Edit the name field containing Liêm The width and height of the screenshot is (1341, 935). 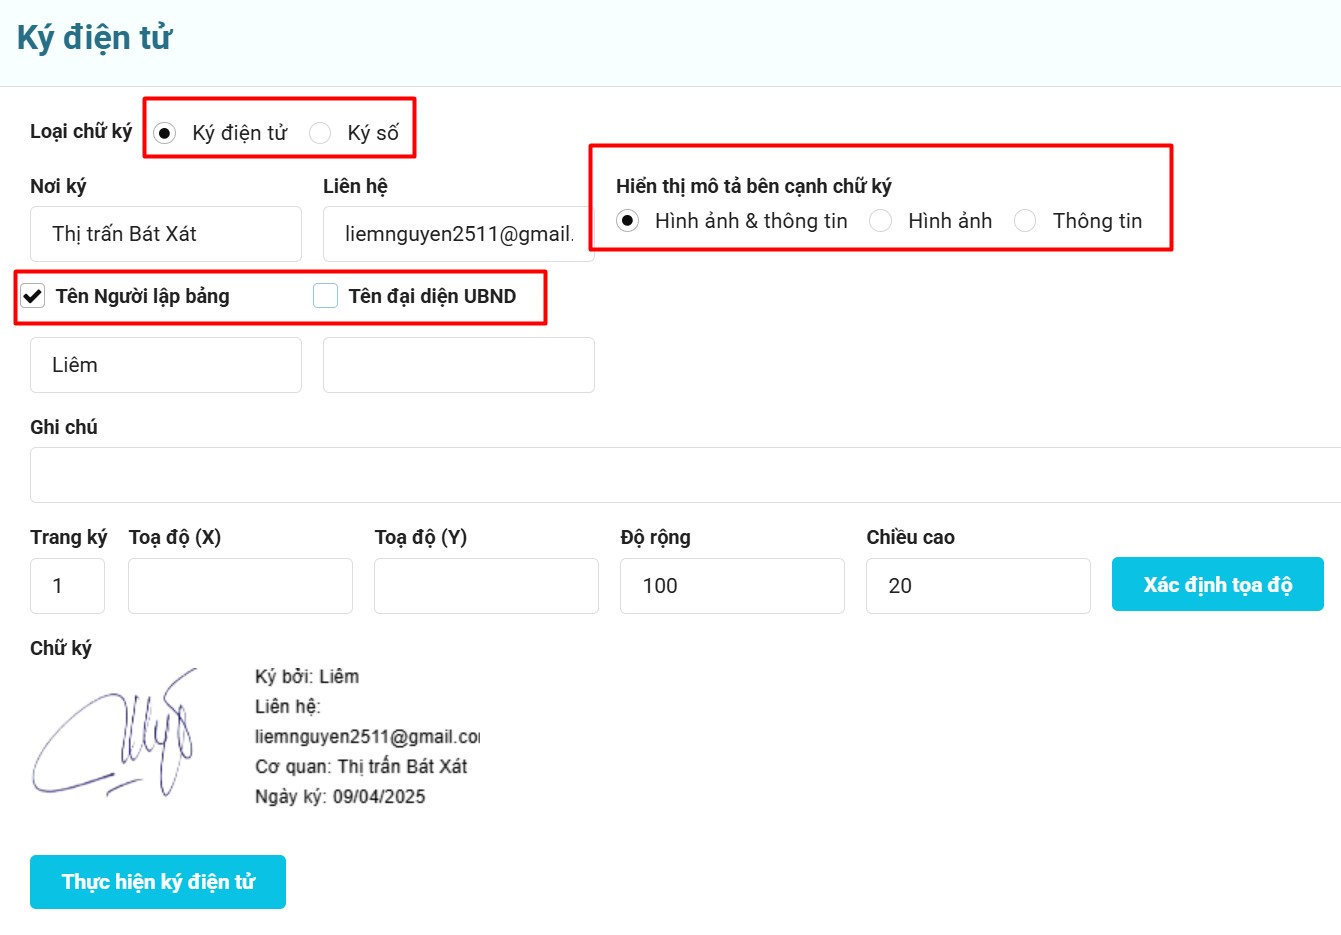[166, 365]
